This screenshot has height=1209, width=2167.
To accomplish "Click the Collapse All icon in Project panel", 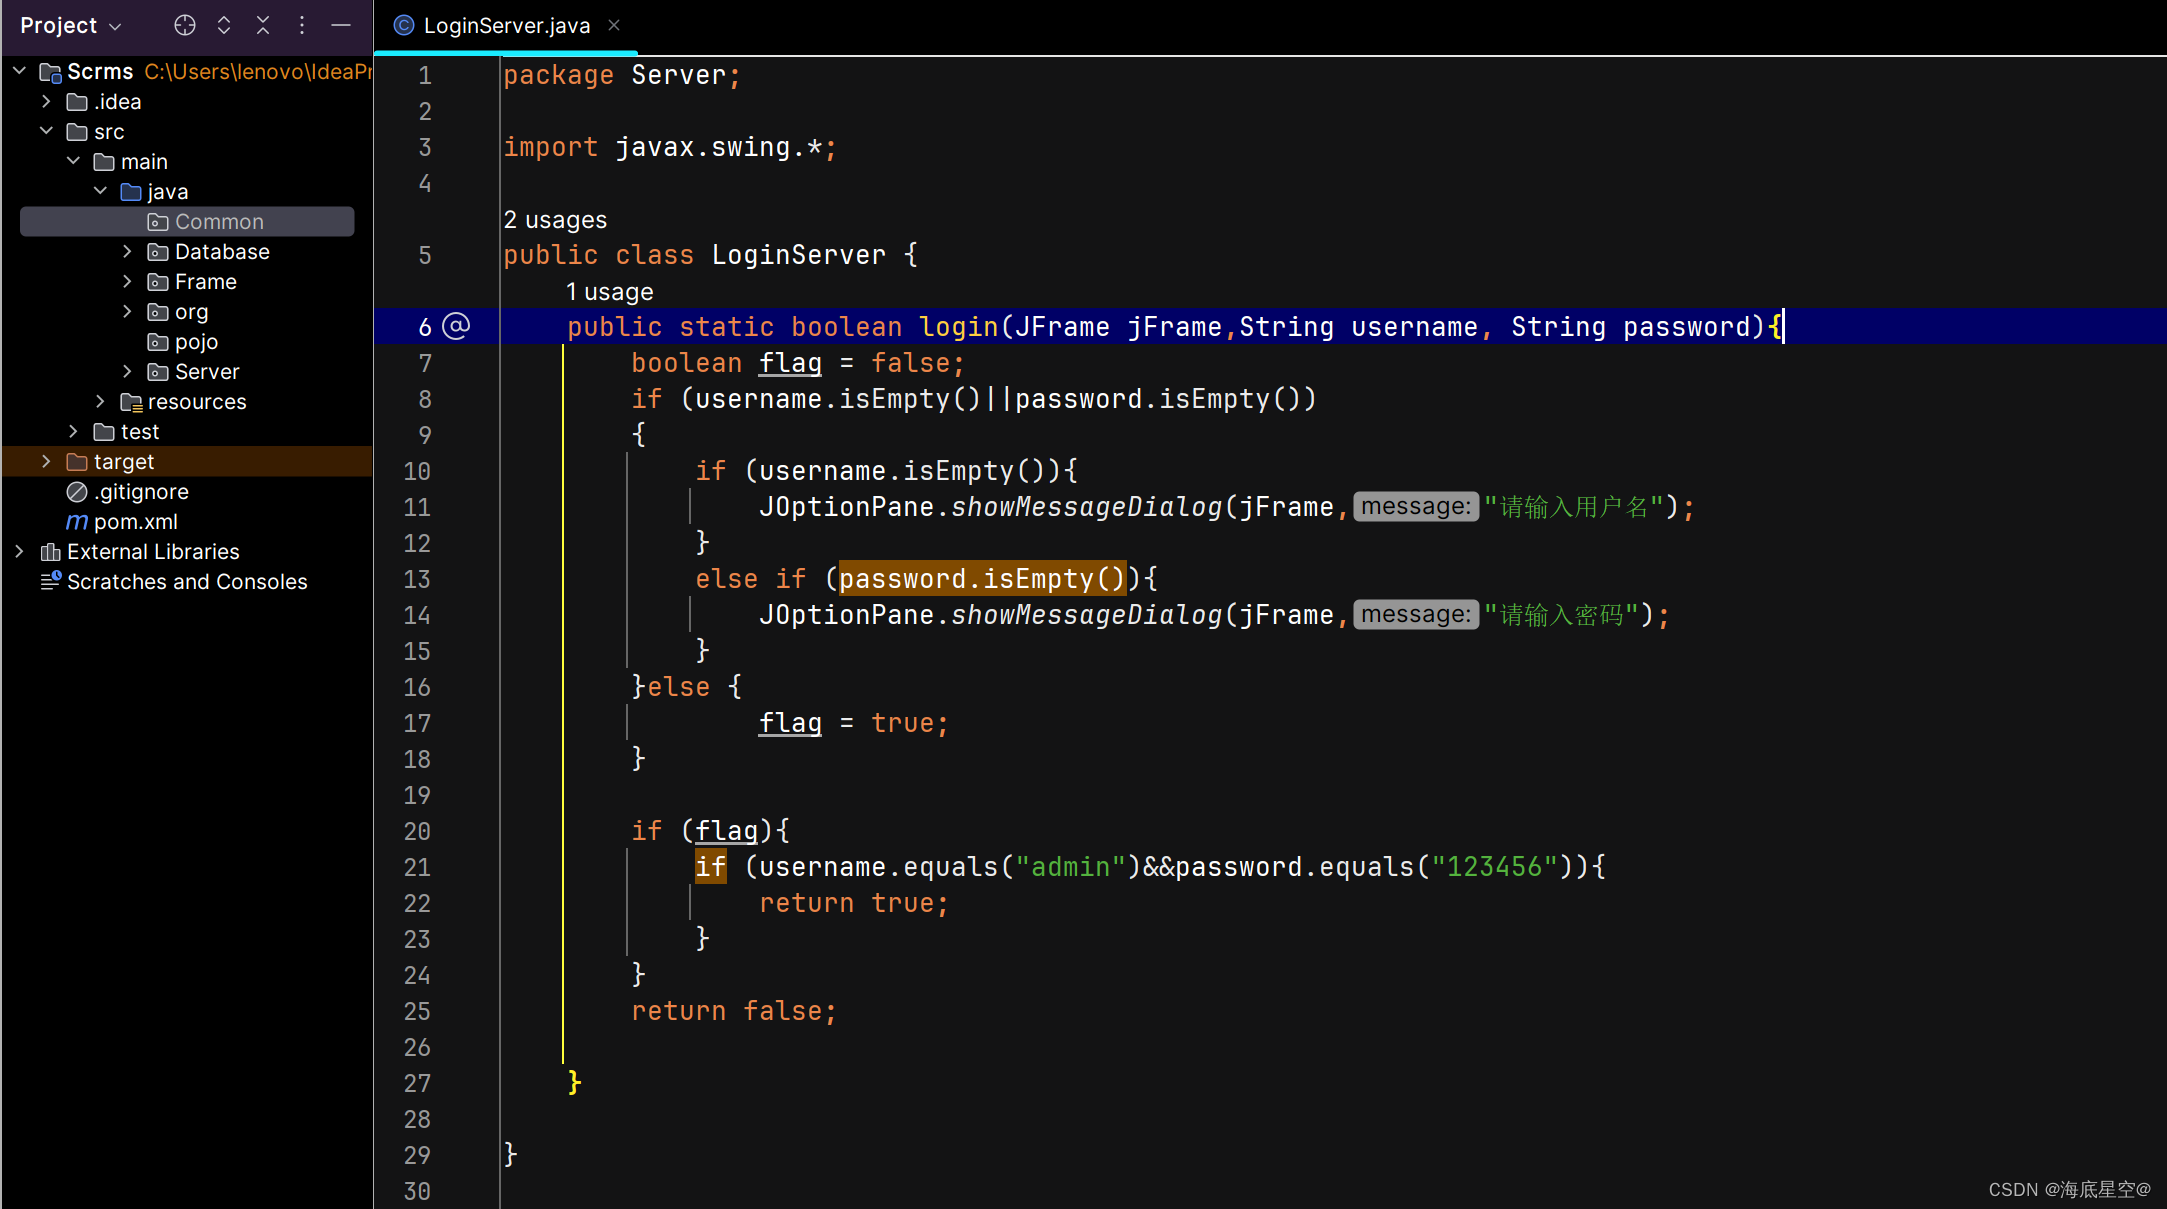I will [263, 25].
